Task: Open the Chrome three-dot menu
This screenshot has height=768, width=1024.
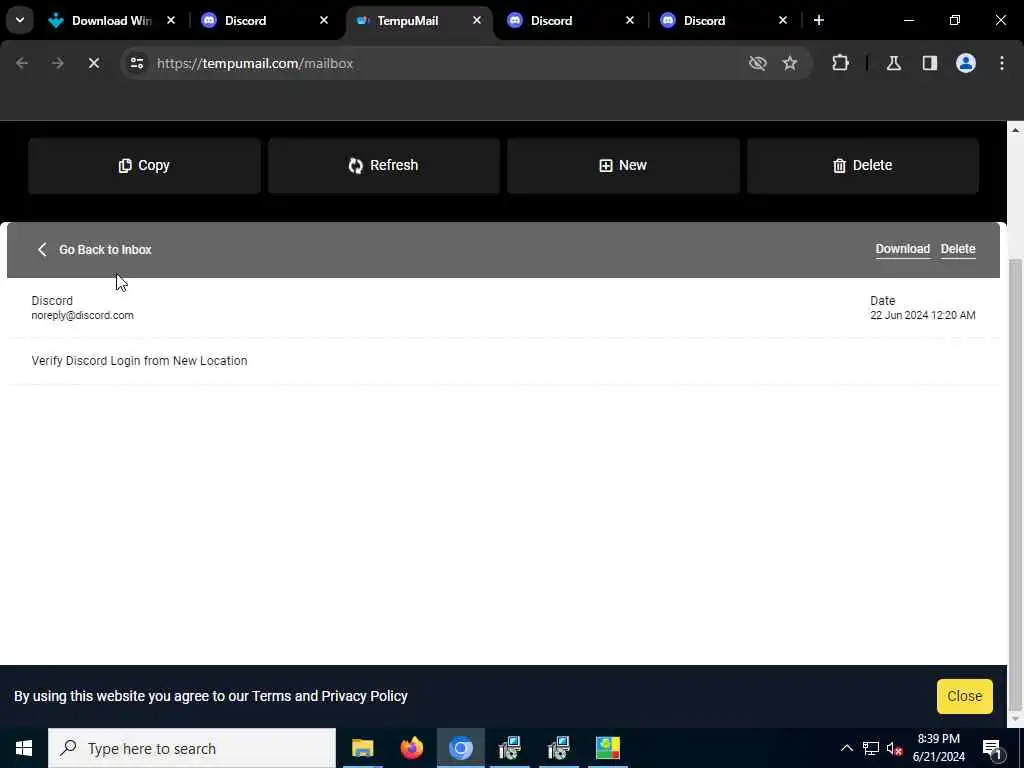Action: click(x=1002, y=63)
